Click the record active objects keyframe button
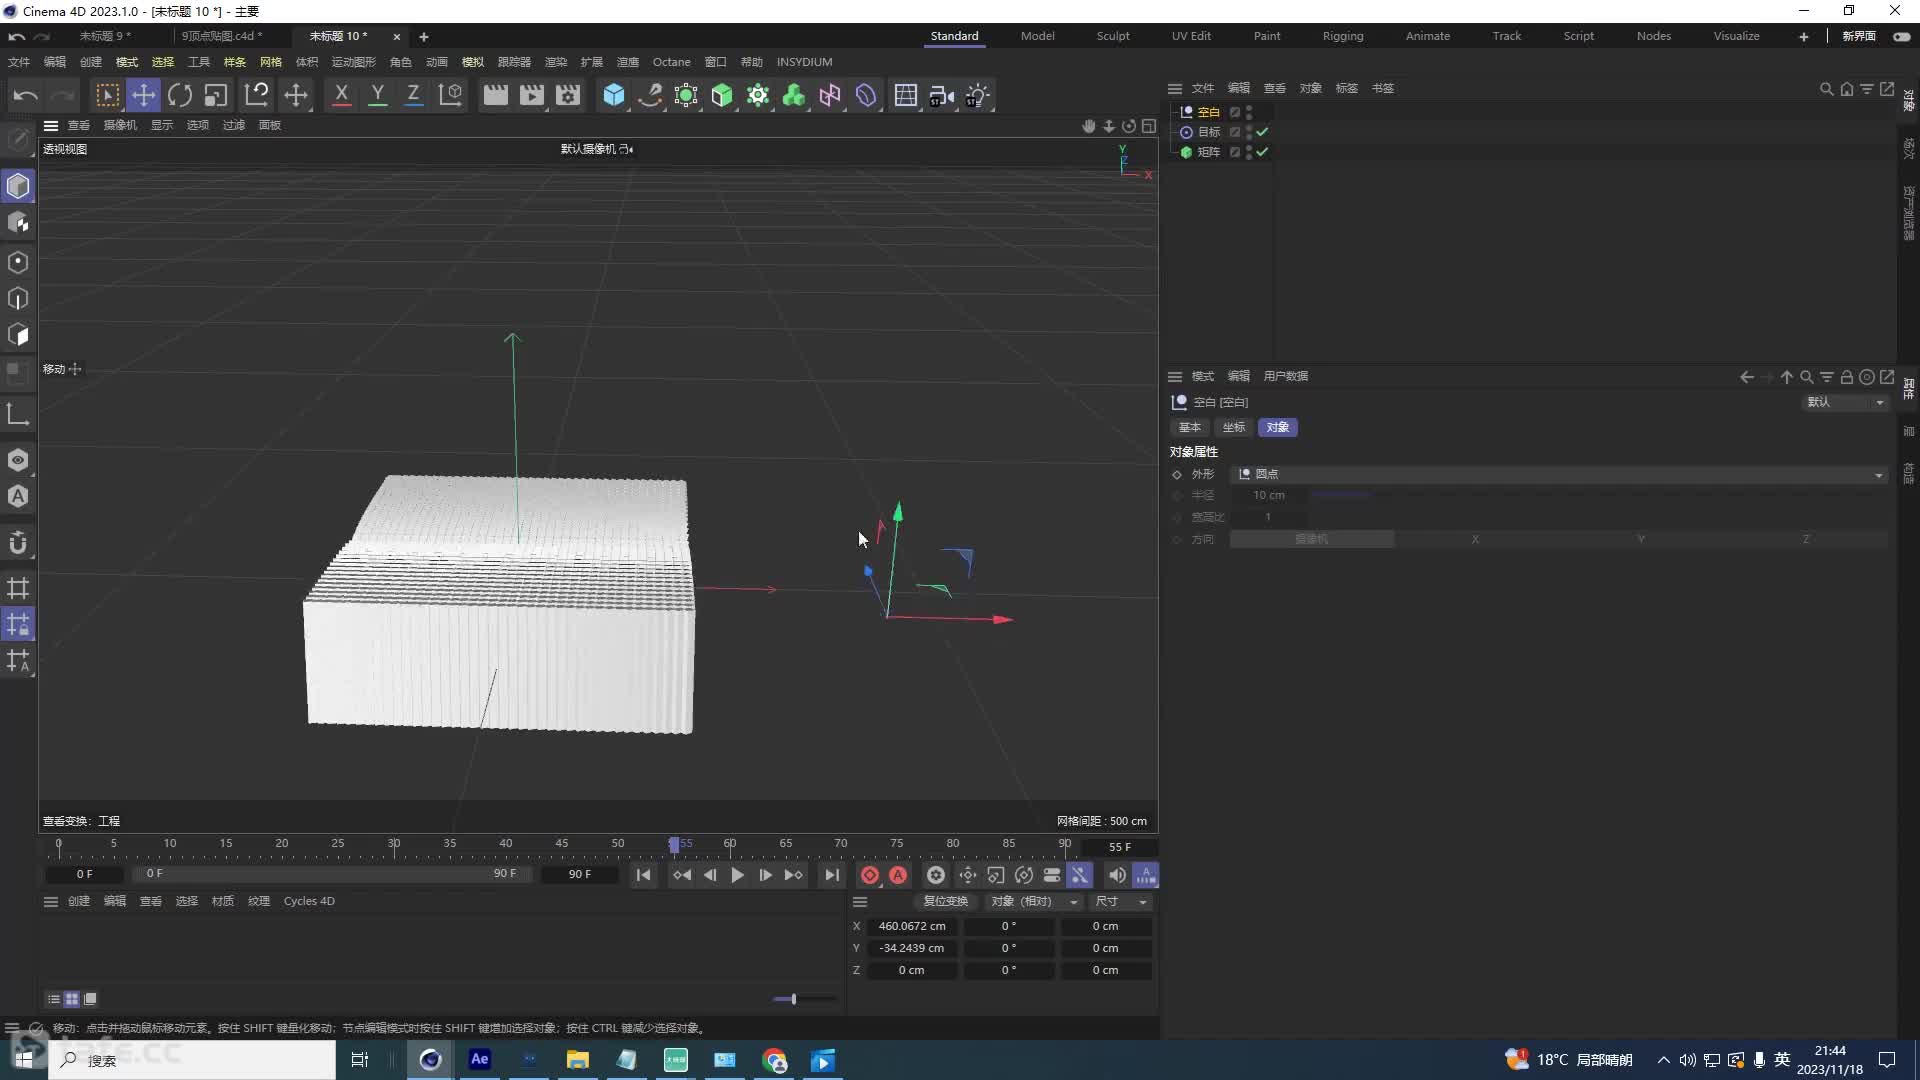The width and height of the screenshot is (1920, 1080). point(870,875)
